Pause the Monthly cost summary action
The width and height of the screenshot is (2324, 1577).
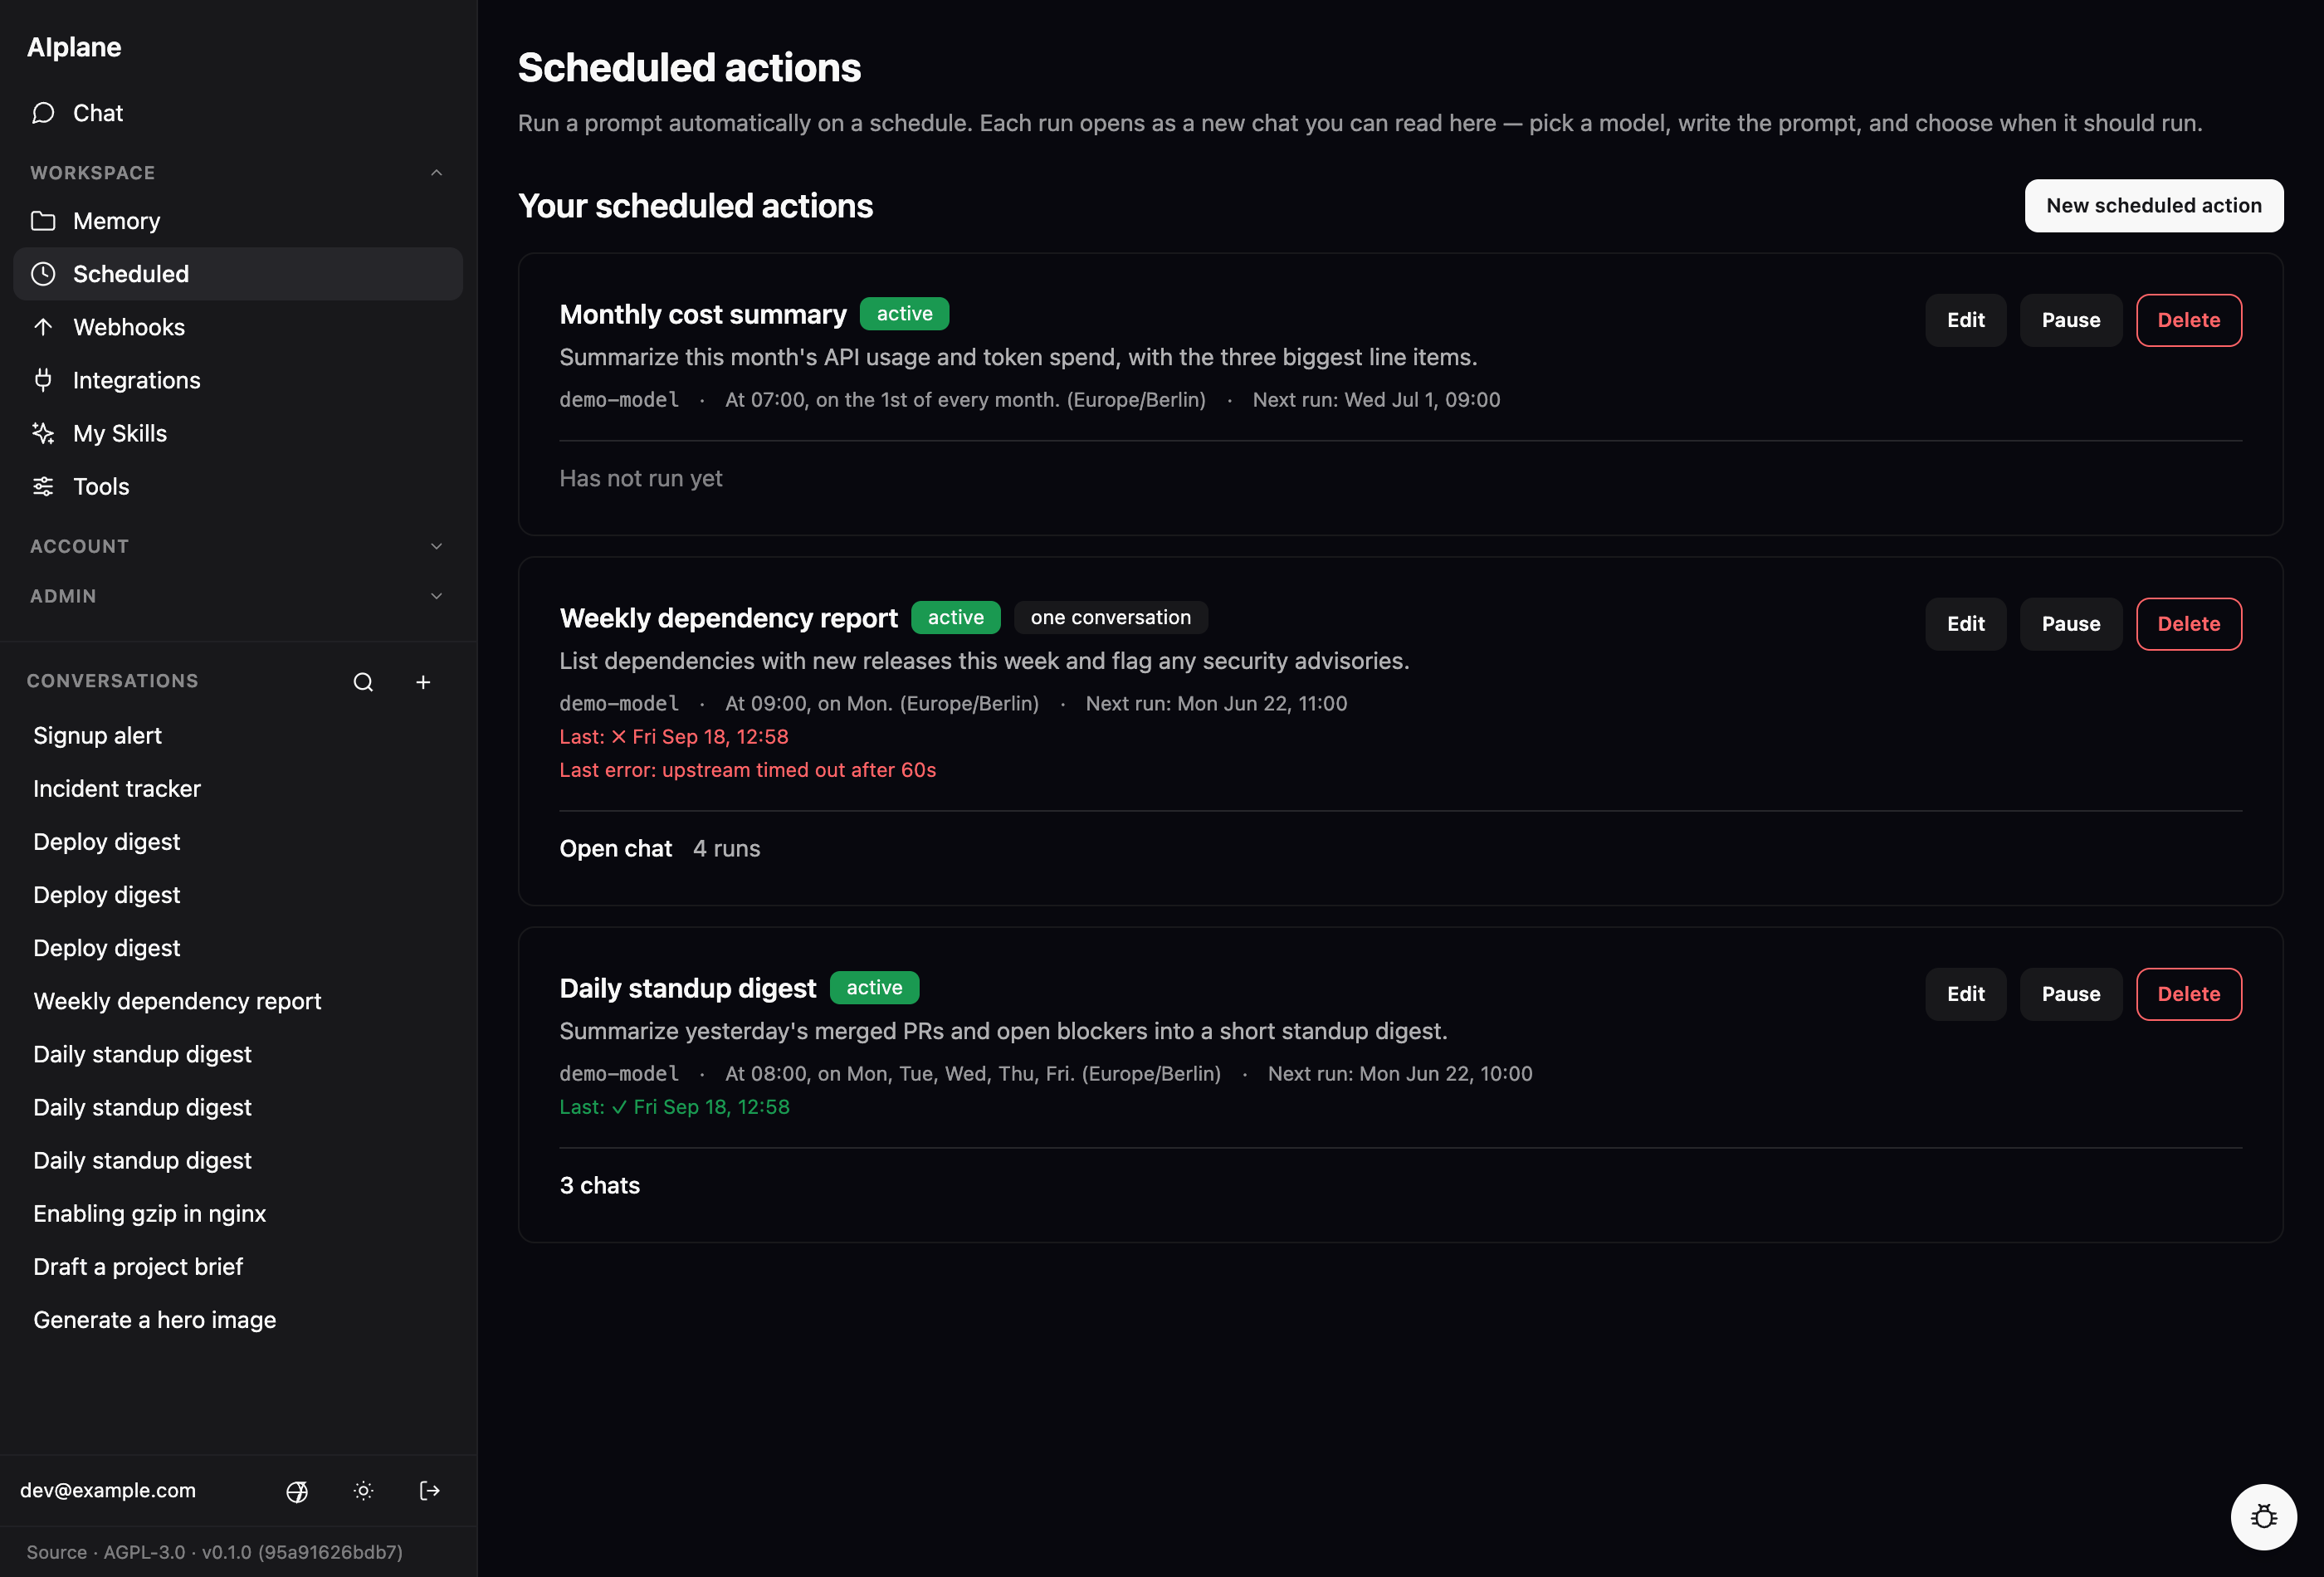(x=2070, y=320)
